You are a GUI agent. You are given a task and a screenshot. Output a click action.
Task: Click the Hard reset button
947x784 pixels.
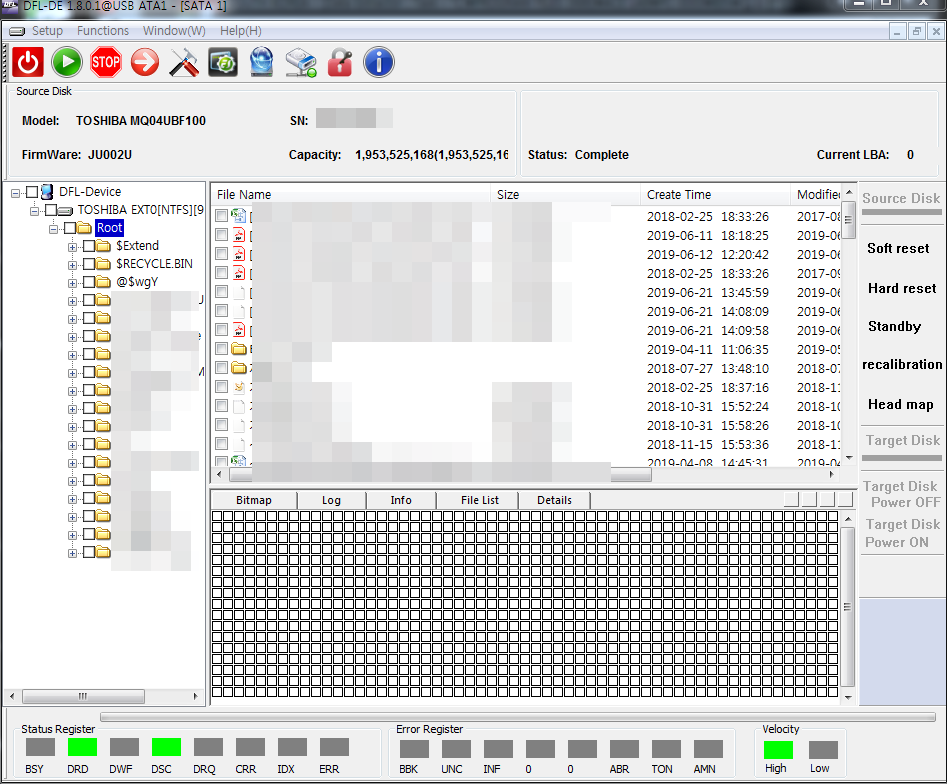pos(902,289)
